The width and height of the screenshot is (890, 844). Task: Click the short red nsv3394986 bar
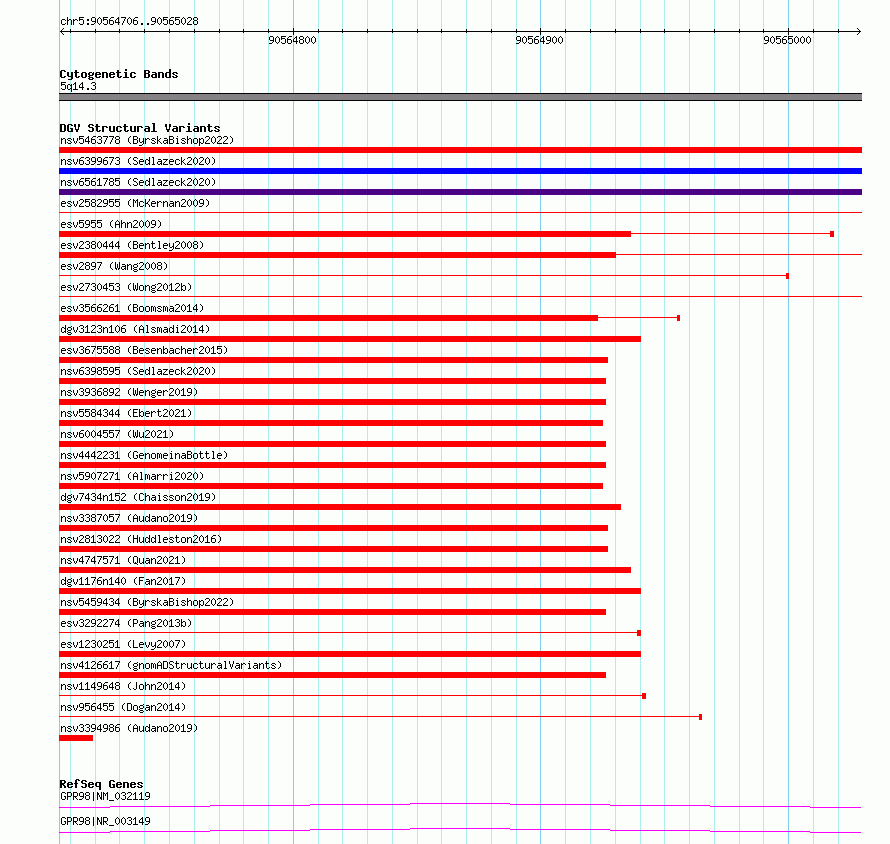pos(76,738)
